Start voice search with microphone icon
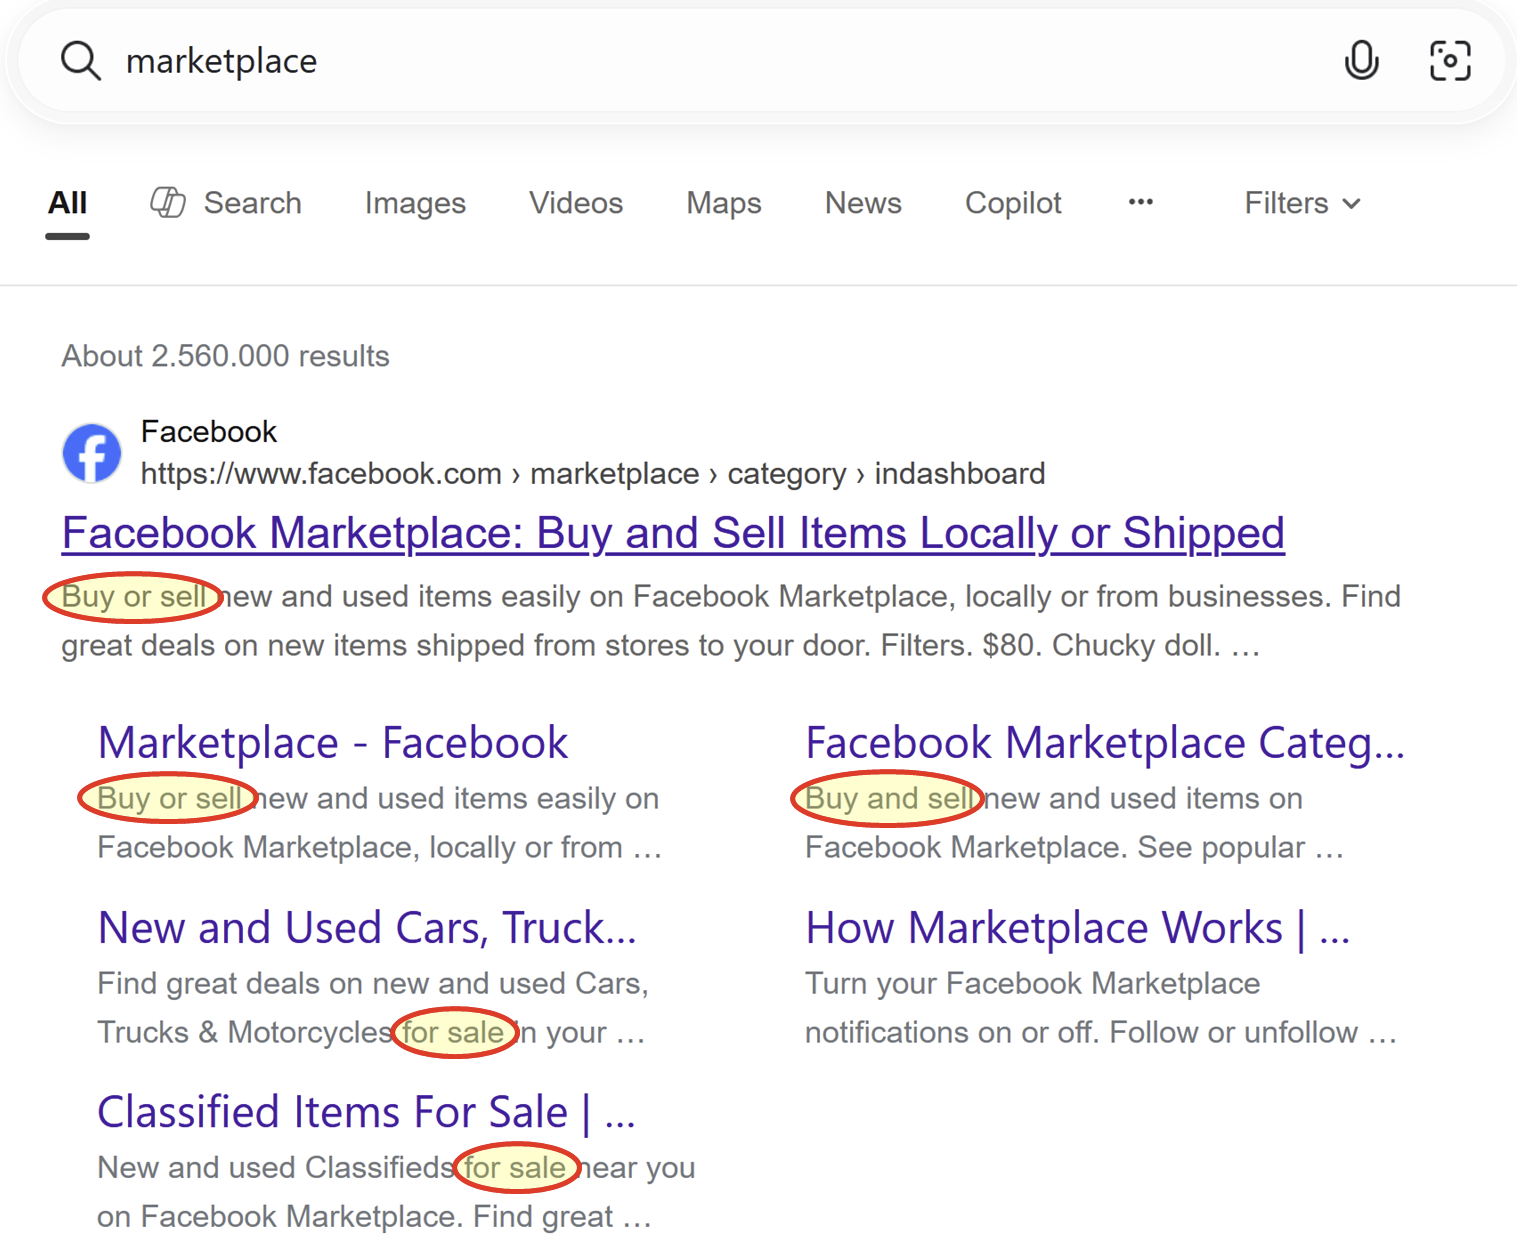Image resolution: width=1526 pixels, height=1242 pixels. [x=1360, y=61]
